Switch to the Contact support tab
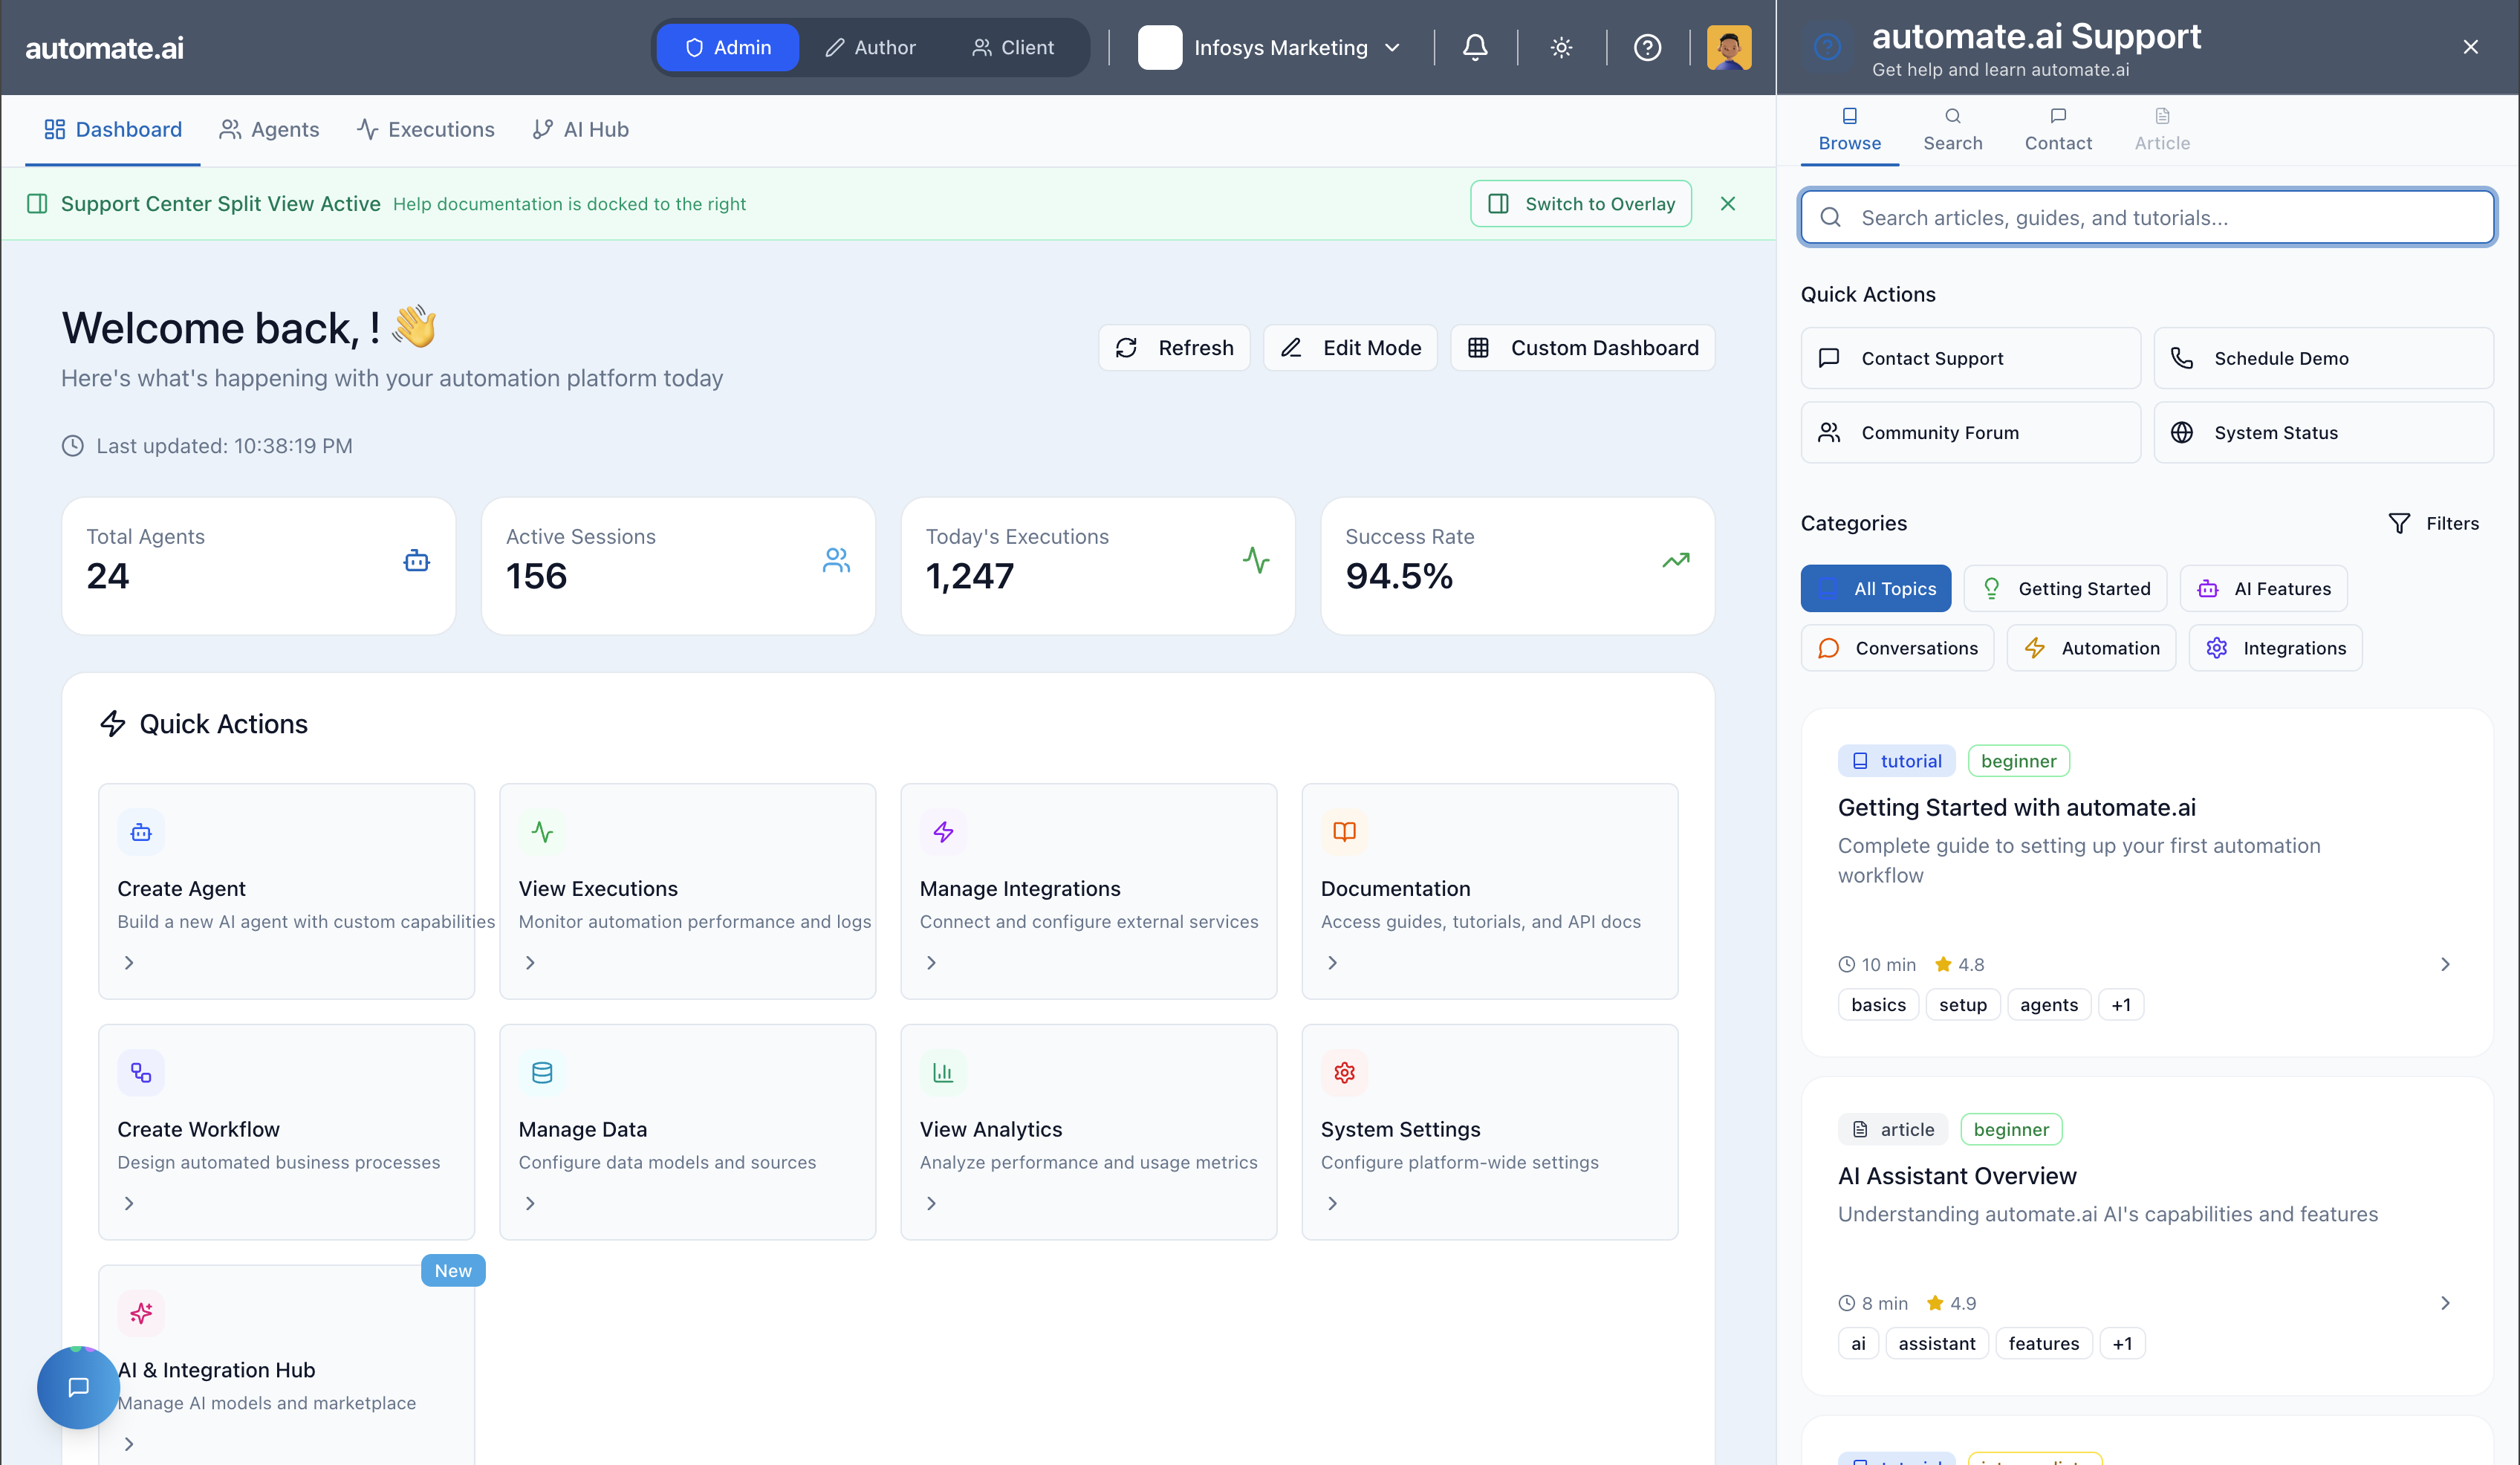Screen dimensions: 2520x1465 pos(2057,129)
